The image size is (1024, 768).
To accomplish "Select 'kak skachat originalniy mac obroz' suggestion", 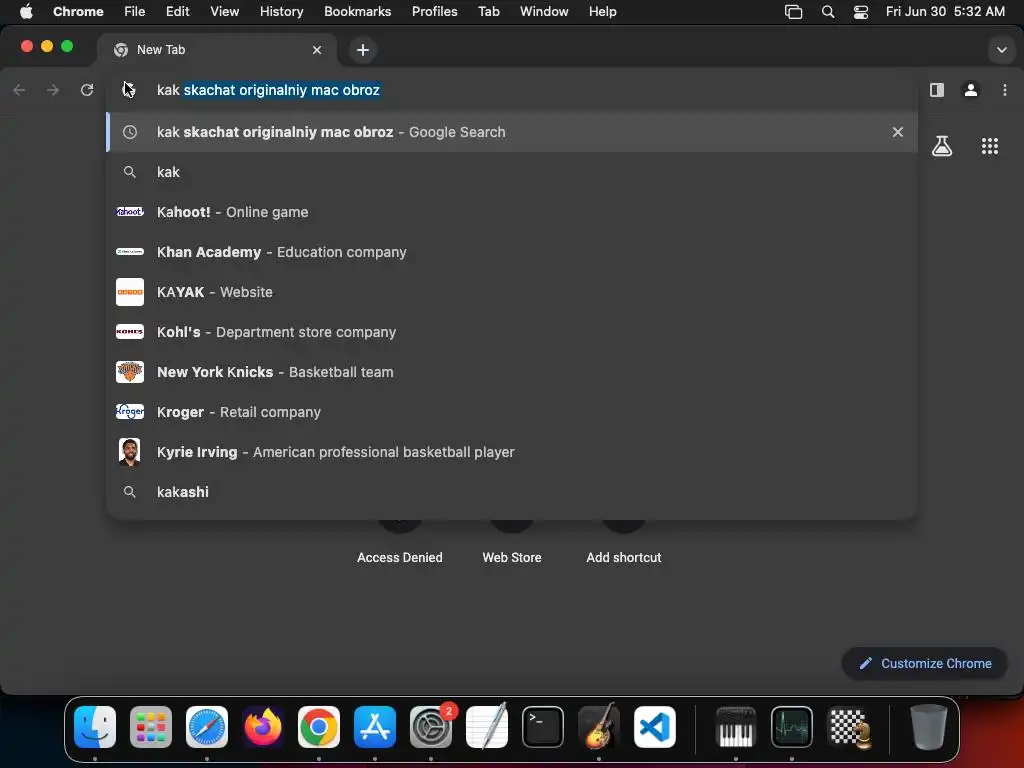I will [x=512, y=132].
